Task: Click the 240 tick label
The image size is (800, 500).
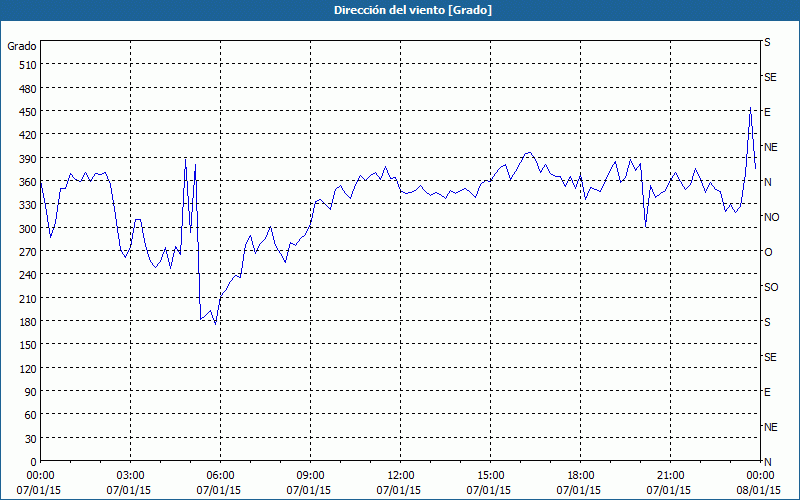Action: pyautogui.click(x=28, y=275)
